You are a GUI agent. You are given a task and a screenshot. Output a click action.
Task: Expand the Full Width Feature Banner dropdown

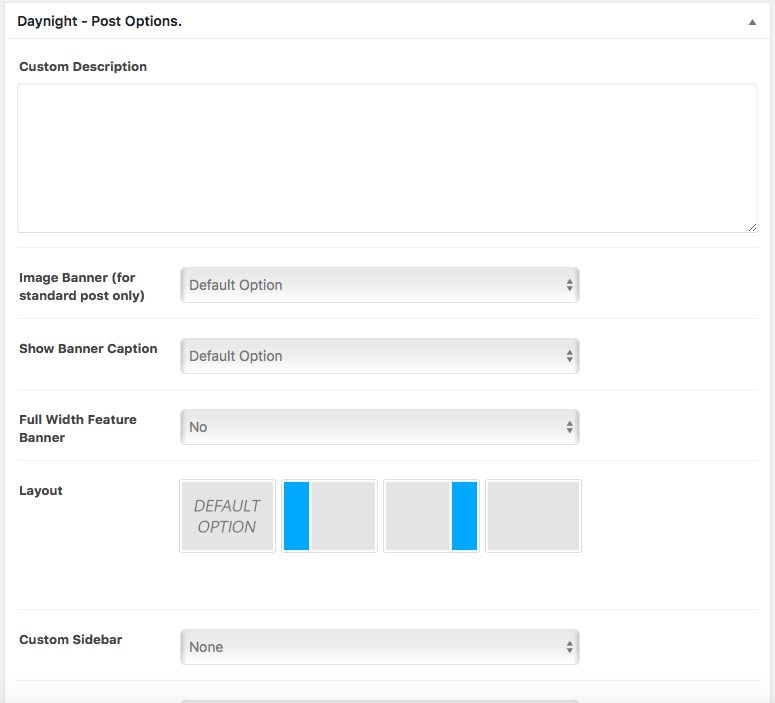click(379, 427)
